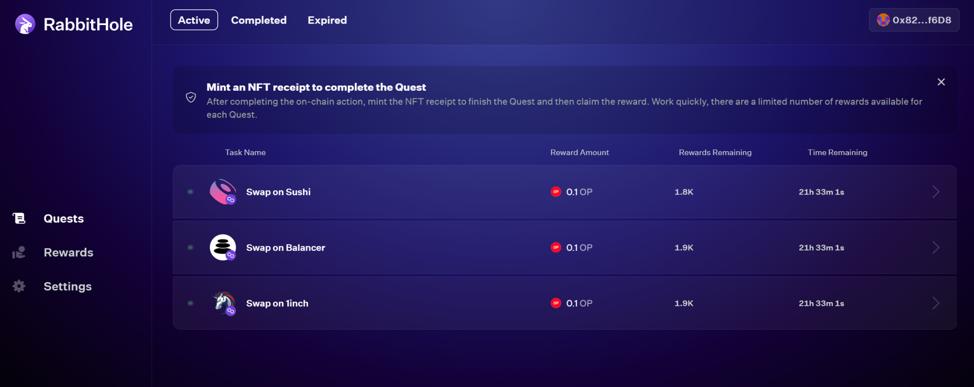Viewport: 974px width, 387px height.
Task: Click the wallet avatar icon beside 0x82...f6D8
Action: (883, 20)
